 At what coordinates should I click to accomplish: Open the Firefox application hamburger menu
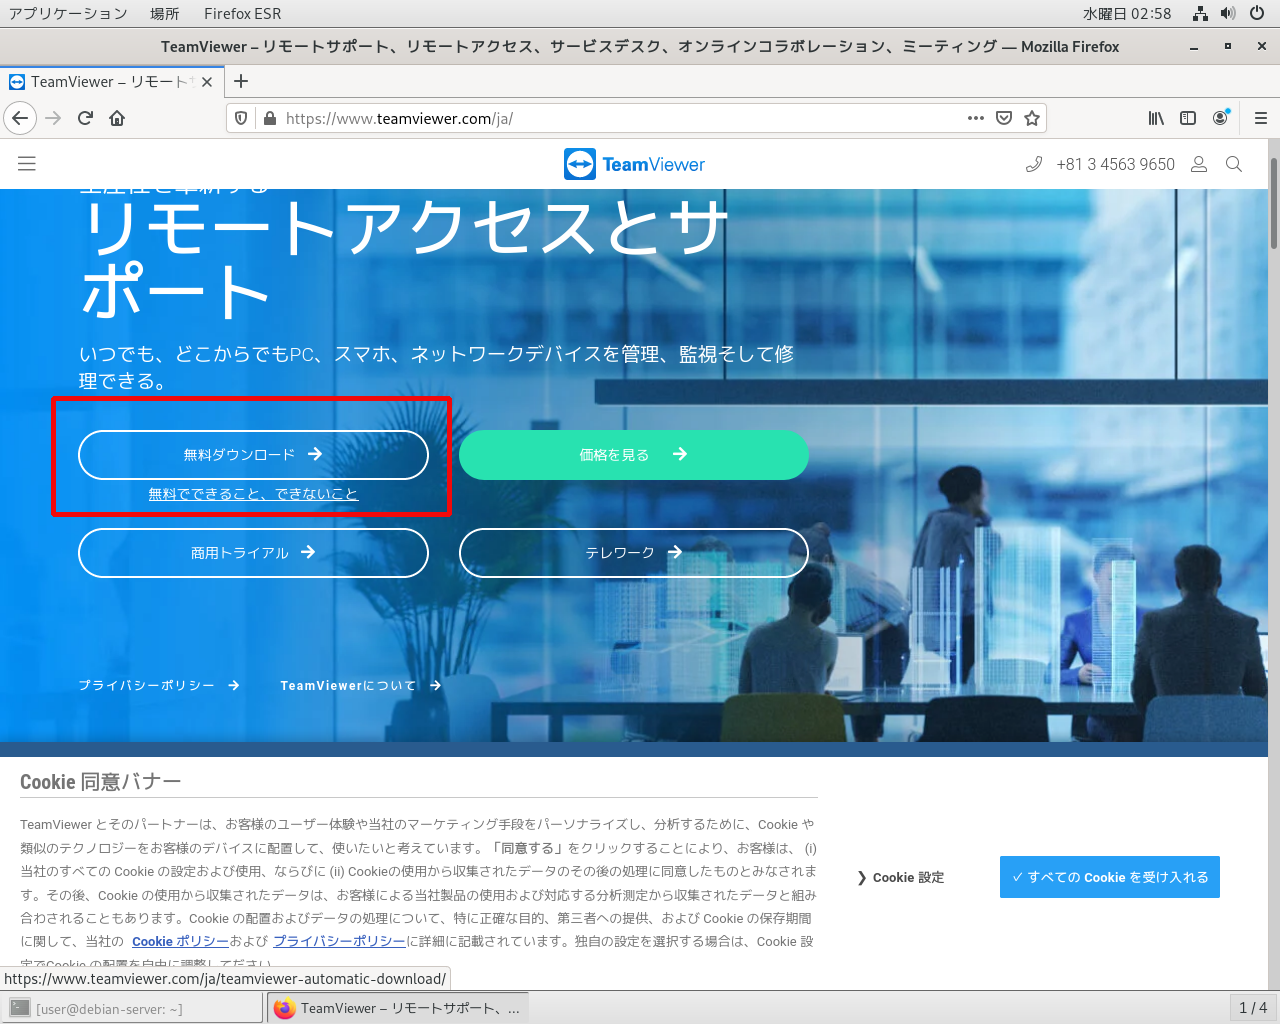click(1260, 118)
